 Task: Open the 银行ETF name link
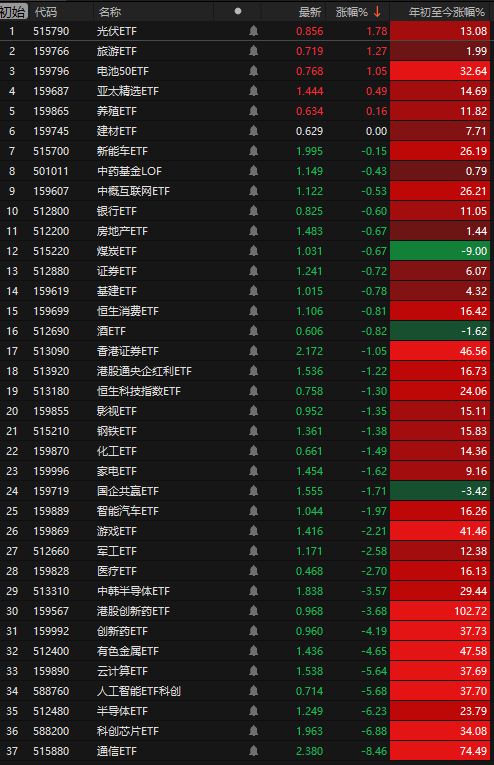coord(117,211)
